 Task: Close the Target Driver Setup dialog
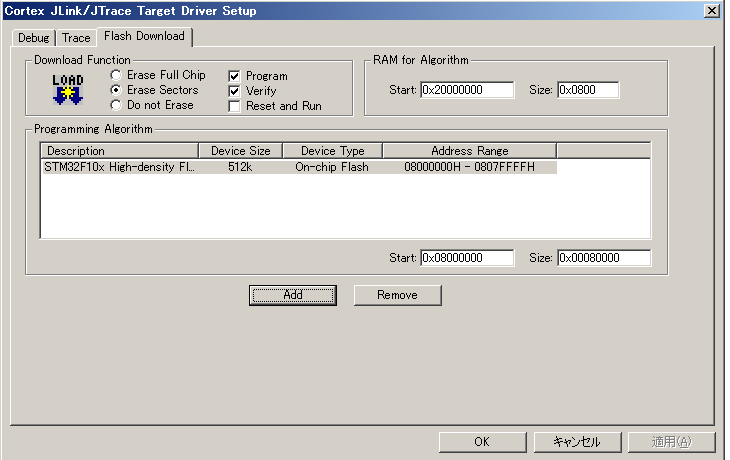pyautogui.click(x=712, y=11)
